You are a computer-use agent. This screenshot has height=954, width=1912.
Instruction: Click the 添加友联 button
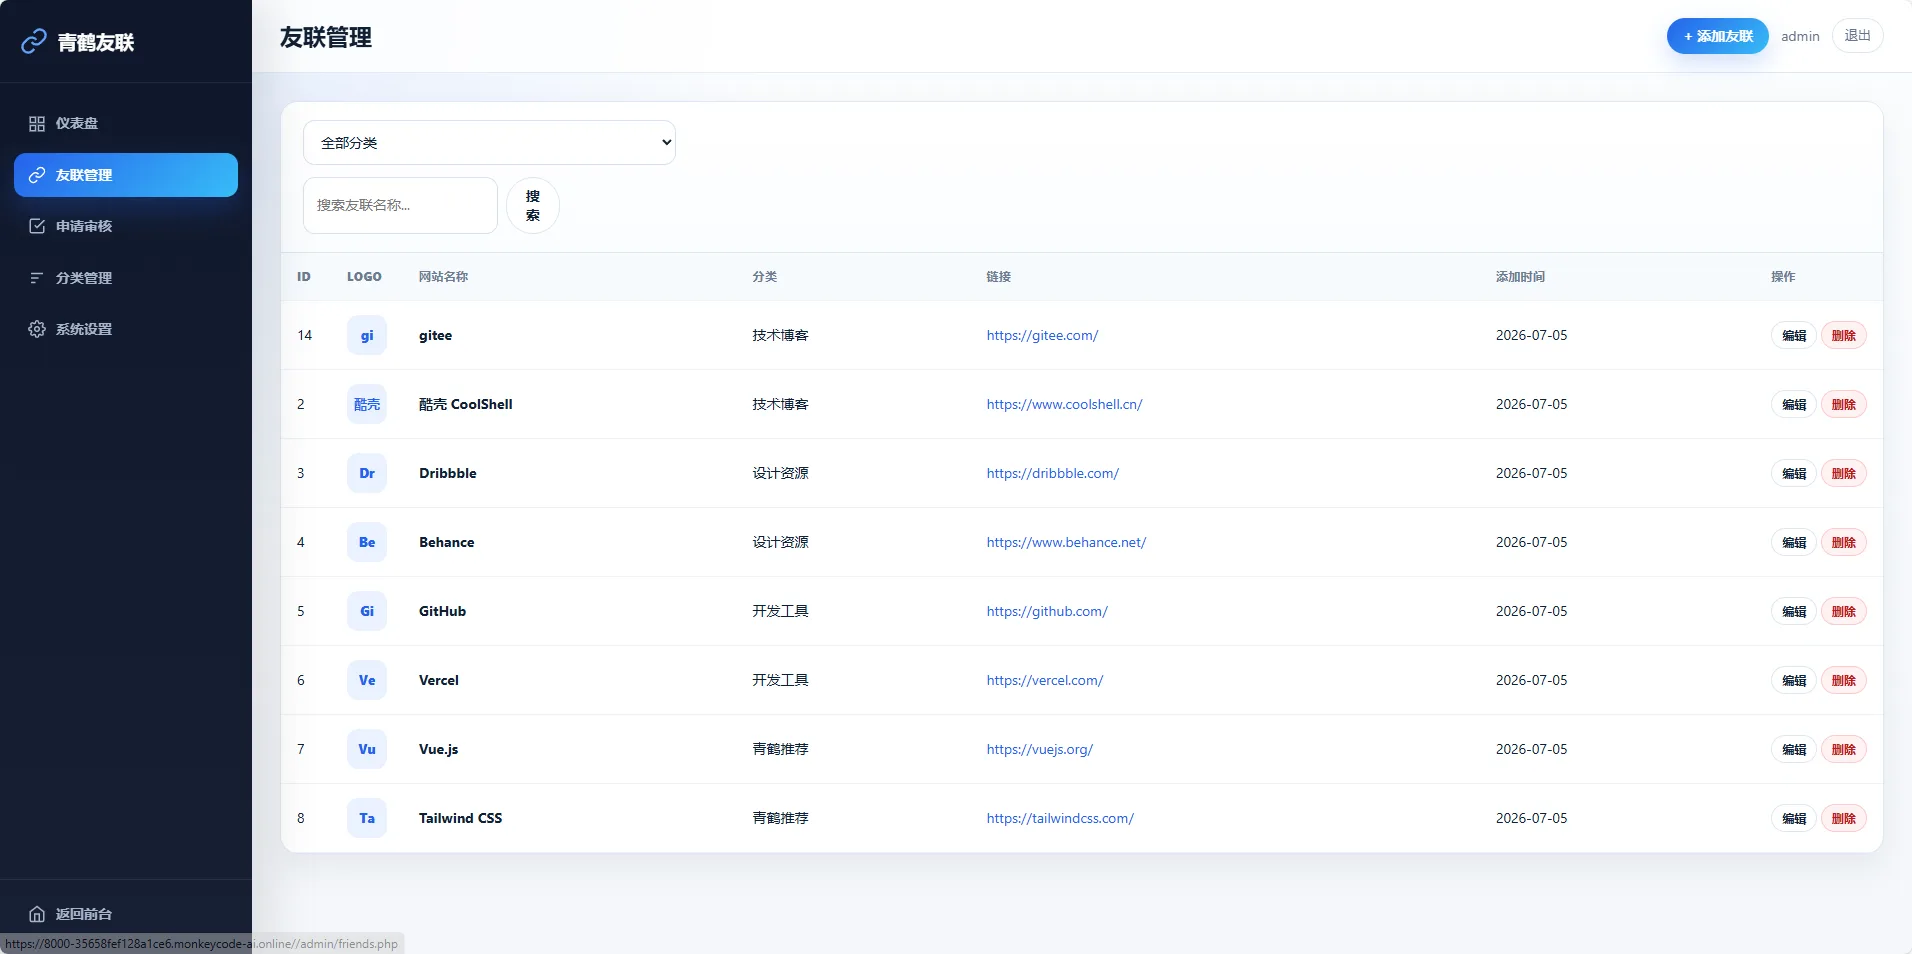tap(1717, 36)
